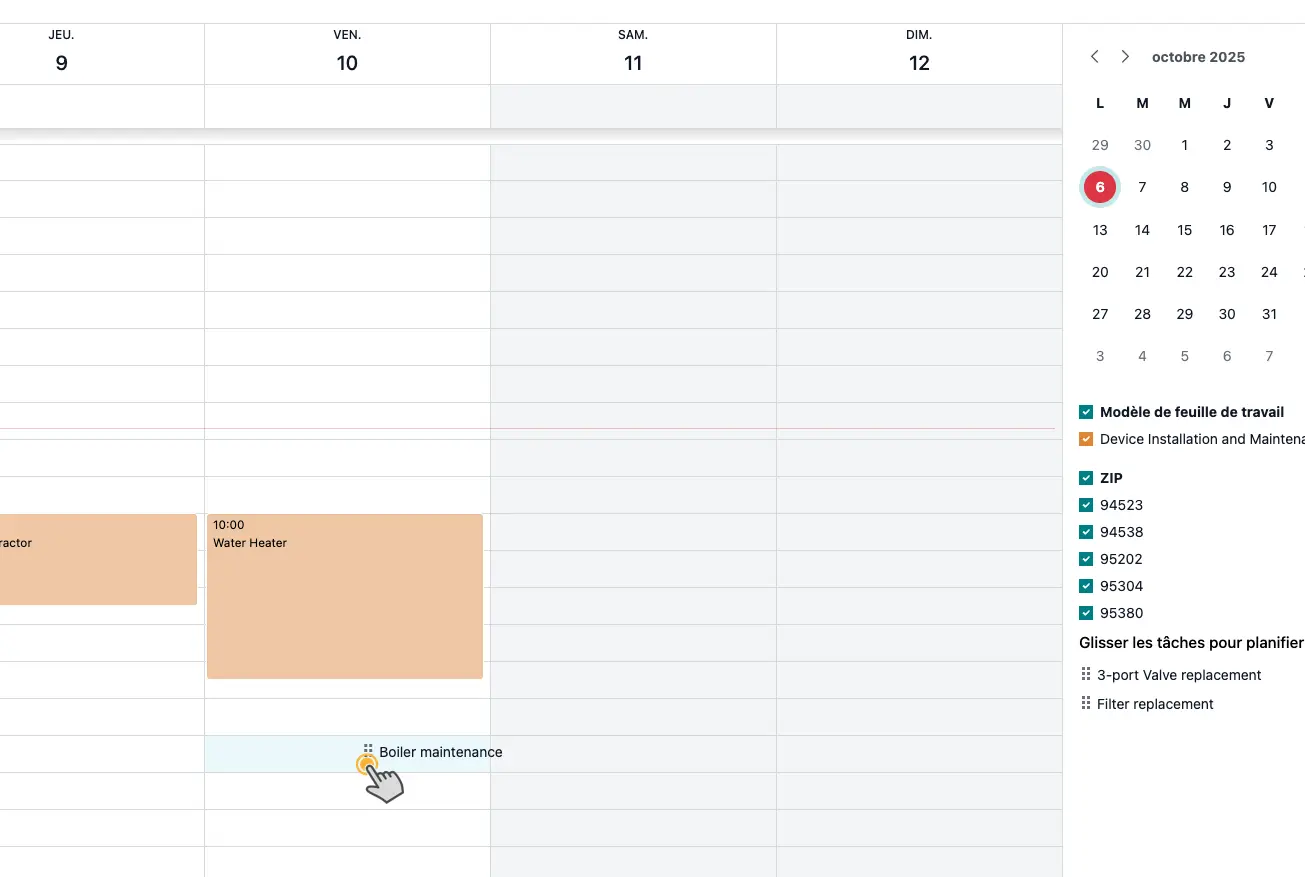
Task: Disable ZIP code 94523 filter
Action: [x=1086, y=505]
